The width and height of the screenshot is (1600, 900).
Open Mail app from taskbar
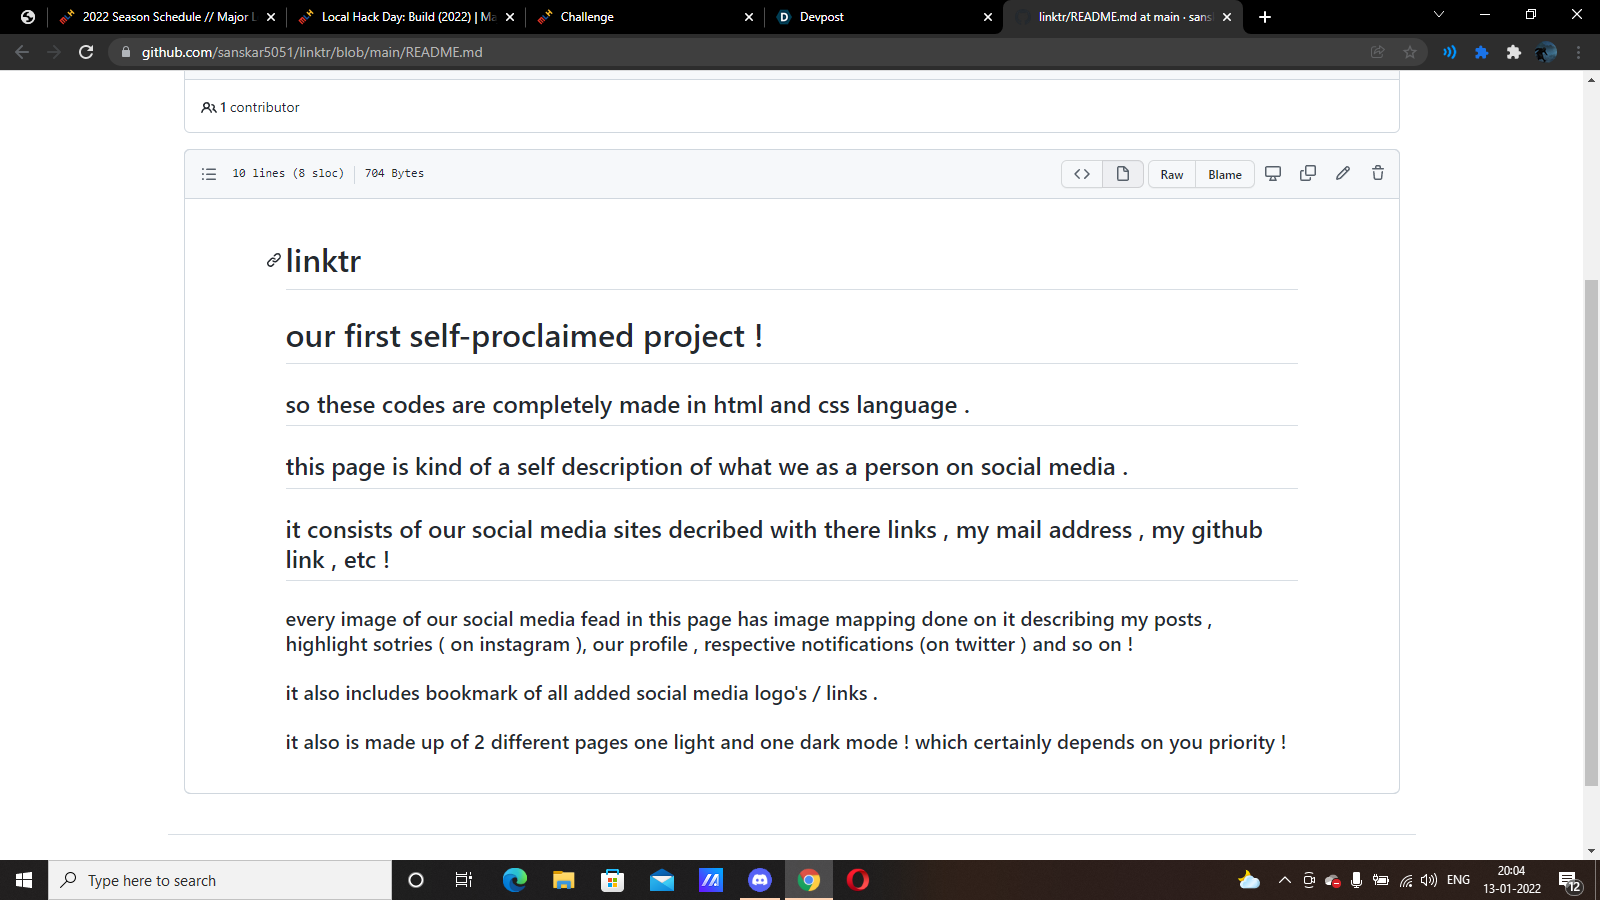point(662,880)
